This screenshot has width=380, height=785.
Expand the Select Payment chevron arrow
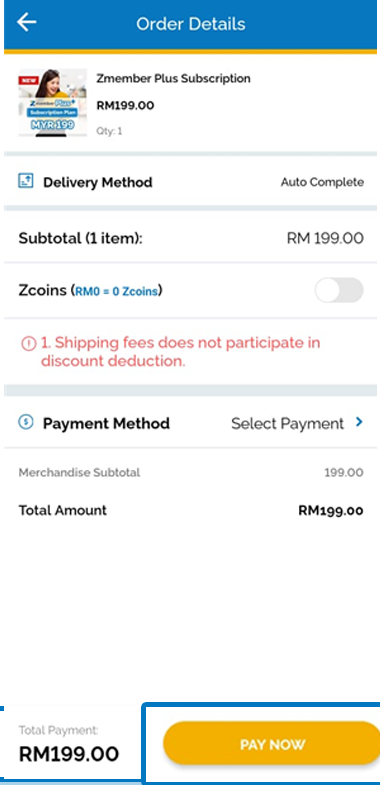point(358,423)
